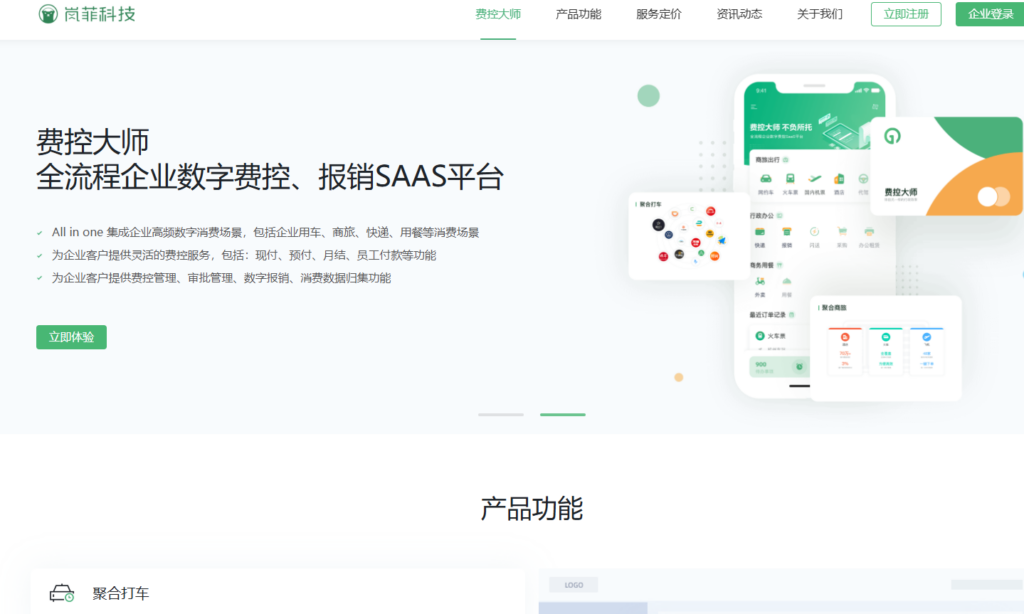Tap the 火车票 train icon in phone mockup

click(790, 179)
